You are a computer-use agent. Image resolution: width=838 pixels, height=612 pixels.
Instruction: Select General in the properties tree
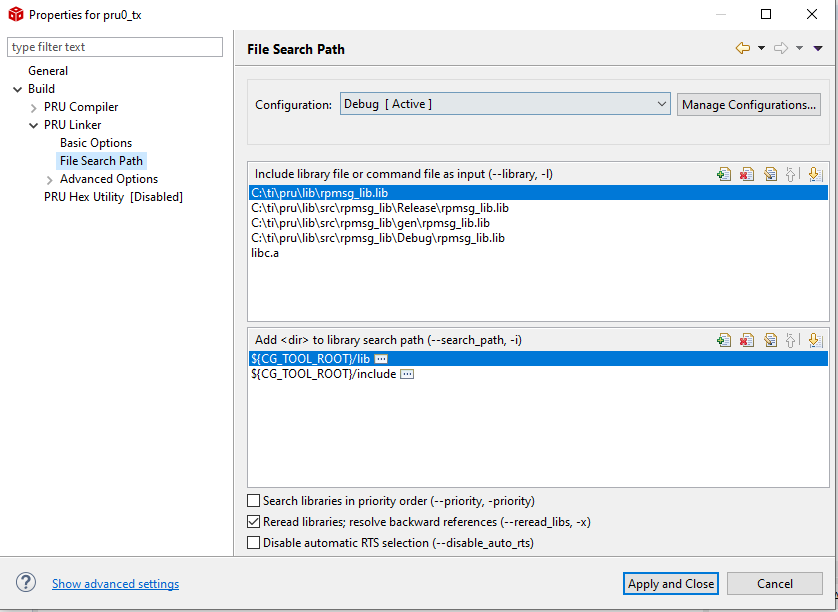[48, 71]
